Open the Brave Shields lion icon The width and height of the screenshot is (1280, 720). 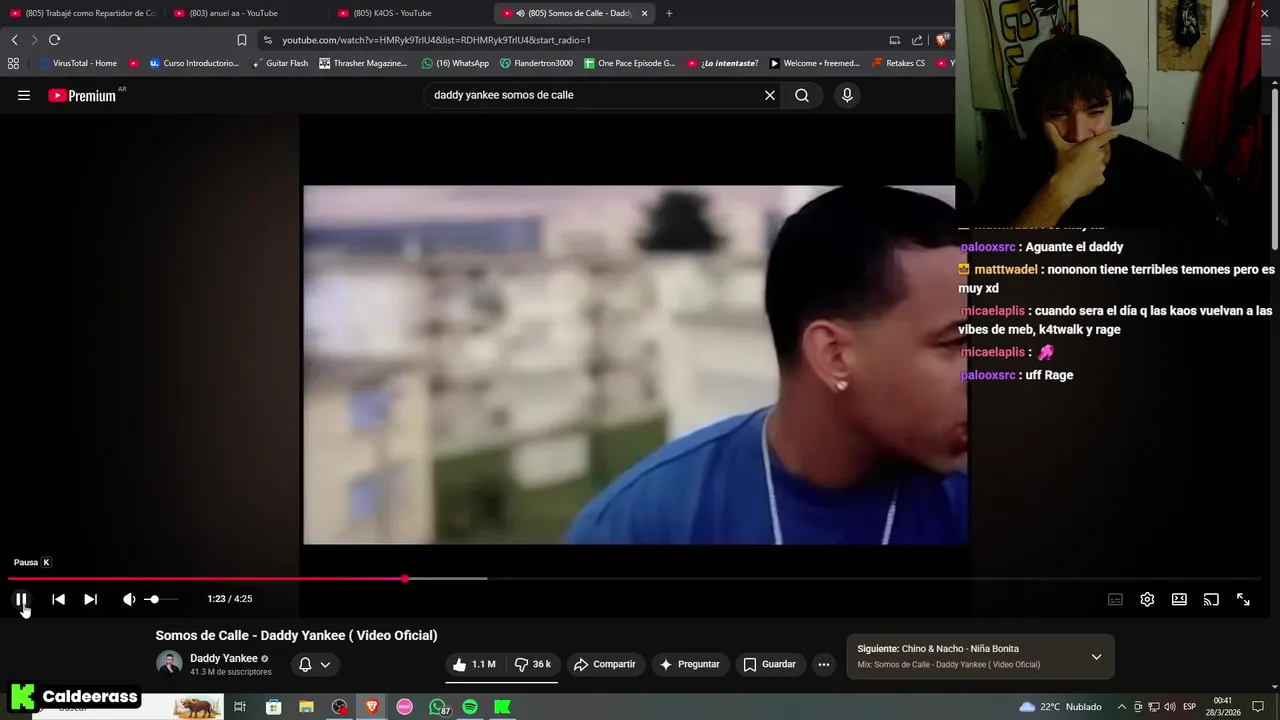(x=941, y=40)
